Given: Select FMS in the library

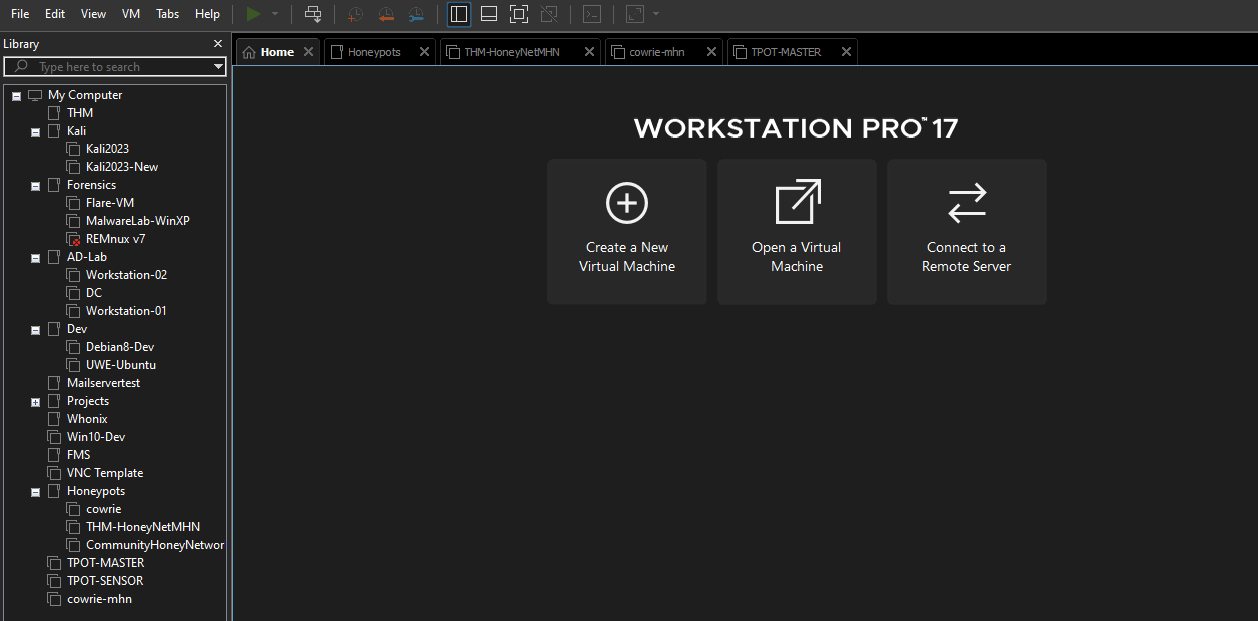Looking at the screenshot, I should 78,455.
